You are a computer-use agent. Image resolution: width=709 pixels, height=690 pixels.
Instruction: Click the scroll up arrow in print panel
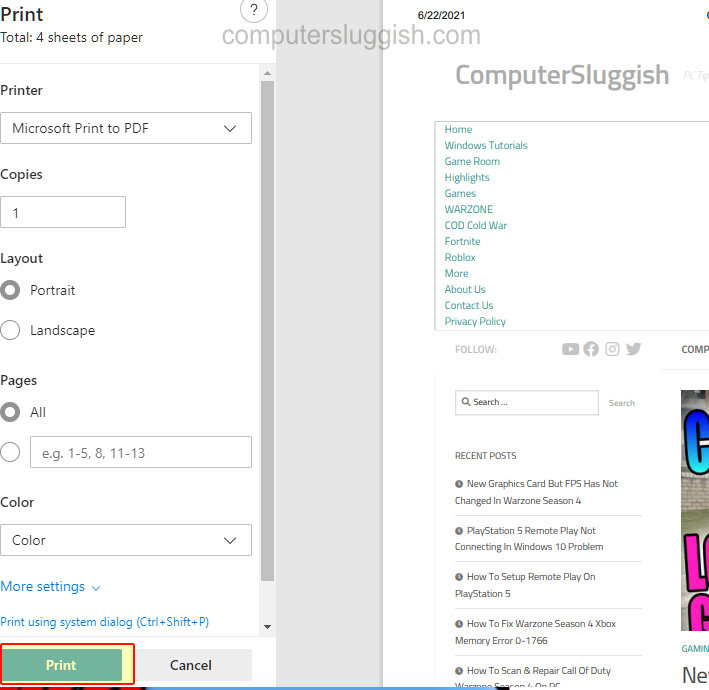point(267,73)
